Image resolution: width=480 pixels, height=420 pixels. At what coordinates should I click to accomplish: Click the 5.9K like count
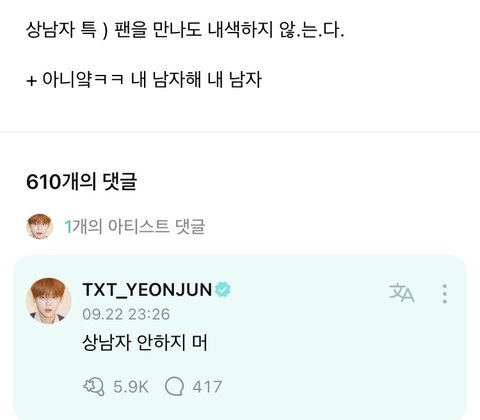pyautogui.click(x=131, y=387)
